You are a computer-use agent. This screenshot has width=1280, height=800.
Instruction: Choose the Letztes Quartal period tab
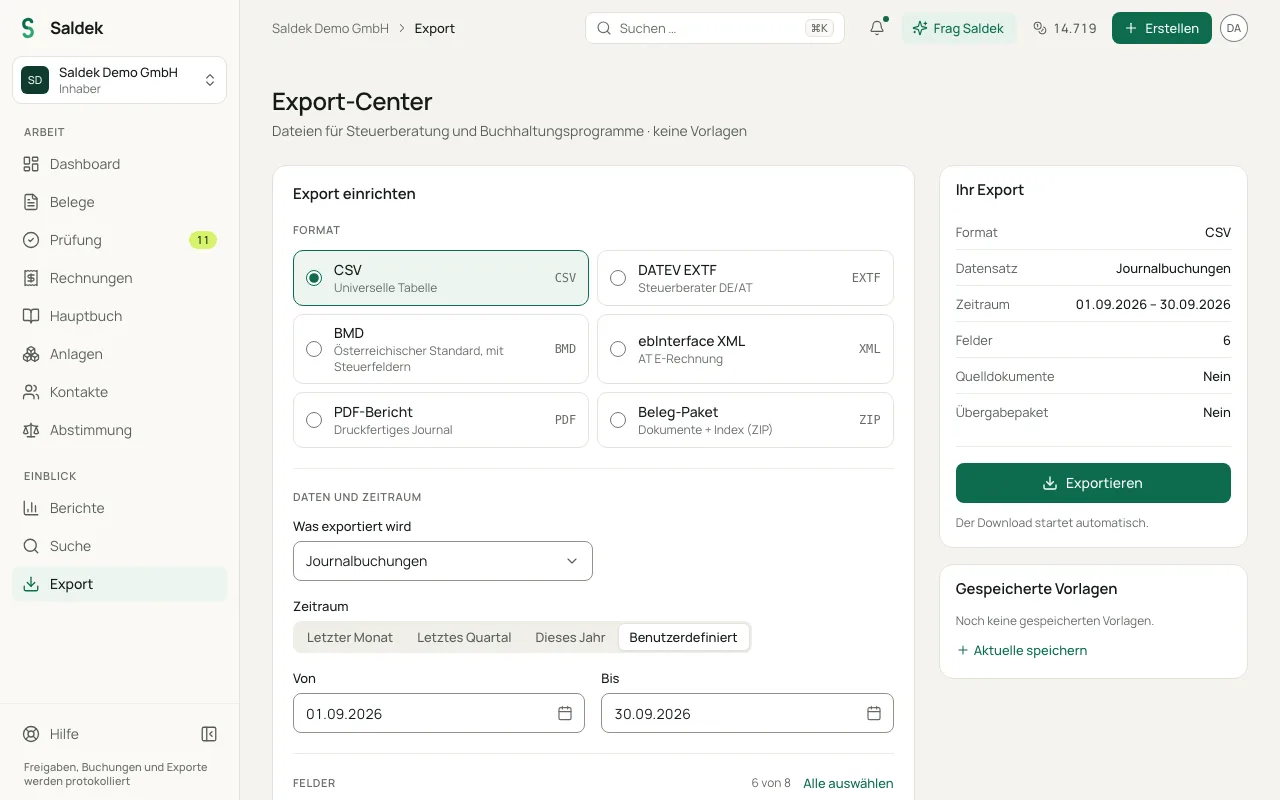pos(464,637)
